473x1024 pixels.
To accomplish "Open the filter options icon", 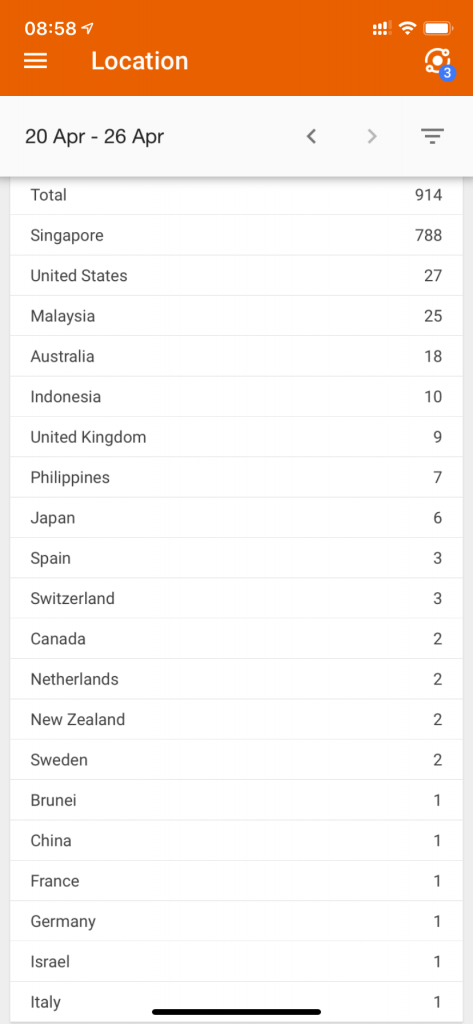I will pyautogui.click(x=432, y=136).
